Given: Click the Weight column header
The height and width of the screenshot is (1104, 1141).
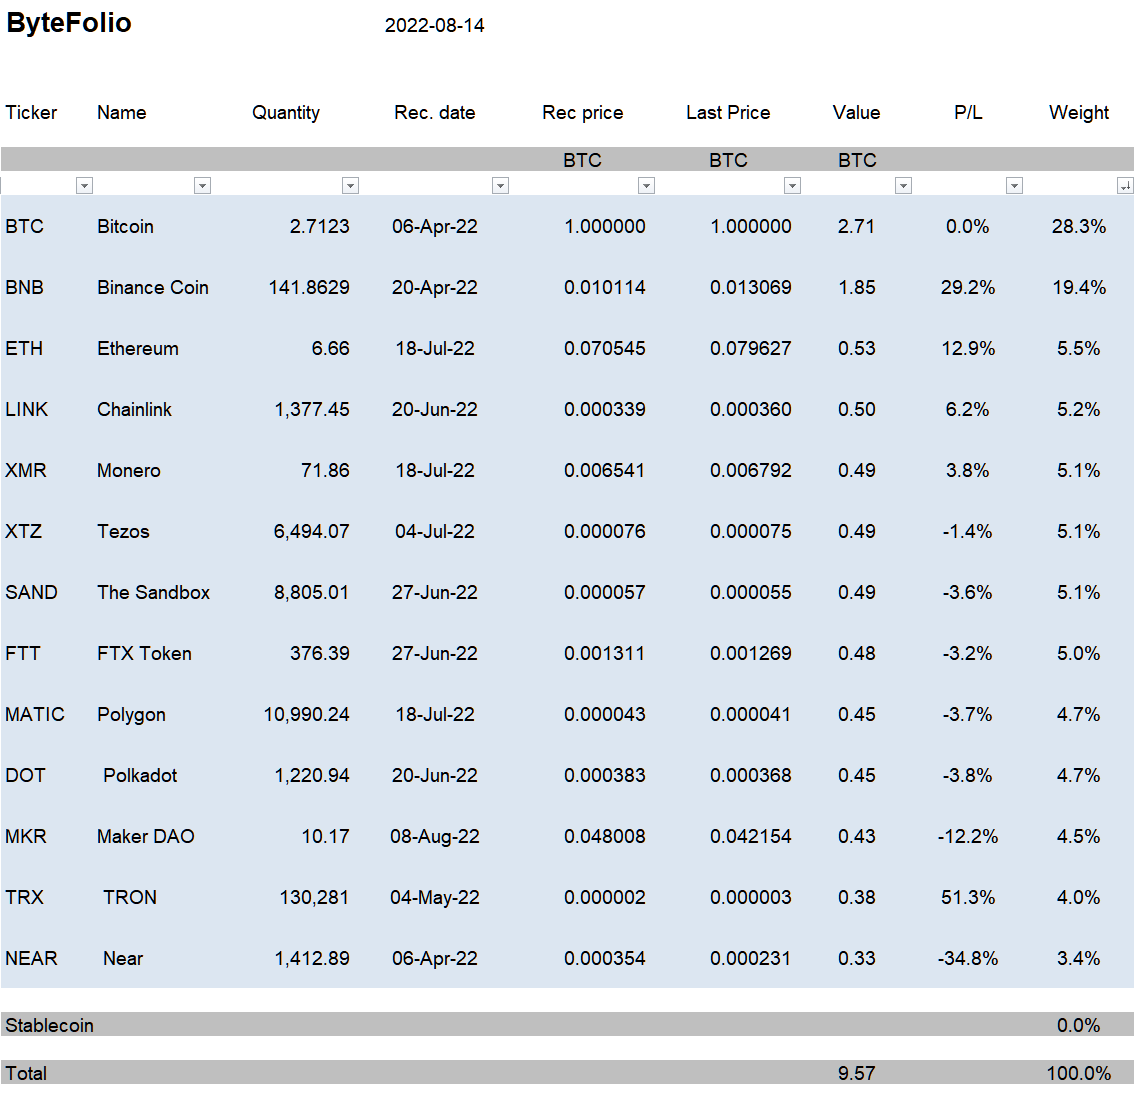Looking at the screenshot, I should [1078, 113].
